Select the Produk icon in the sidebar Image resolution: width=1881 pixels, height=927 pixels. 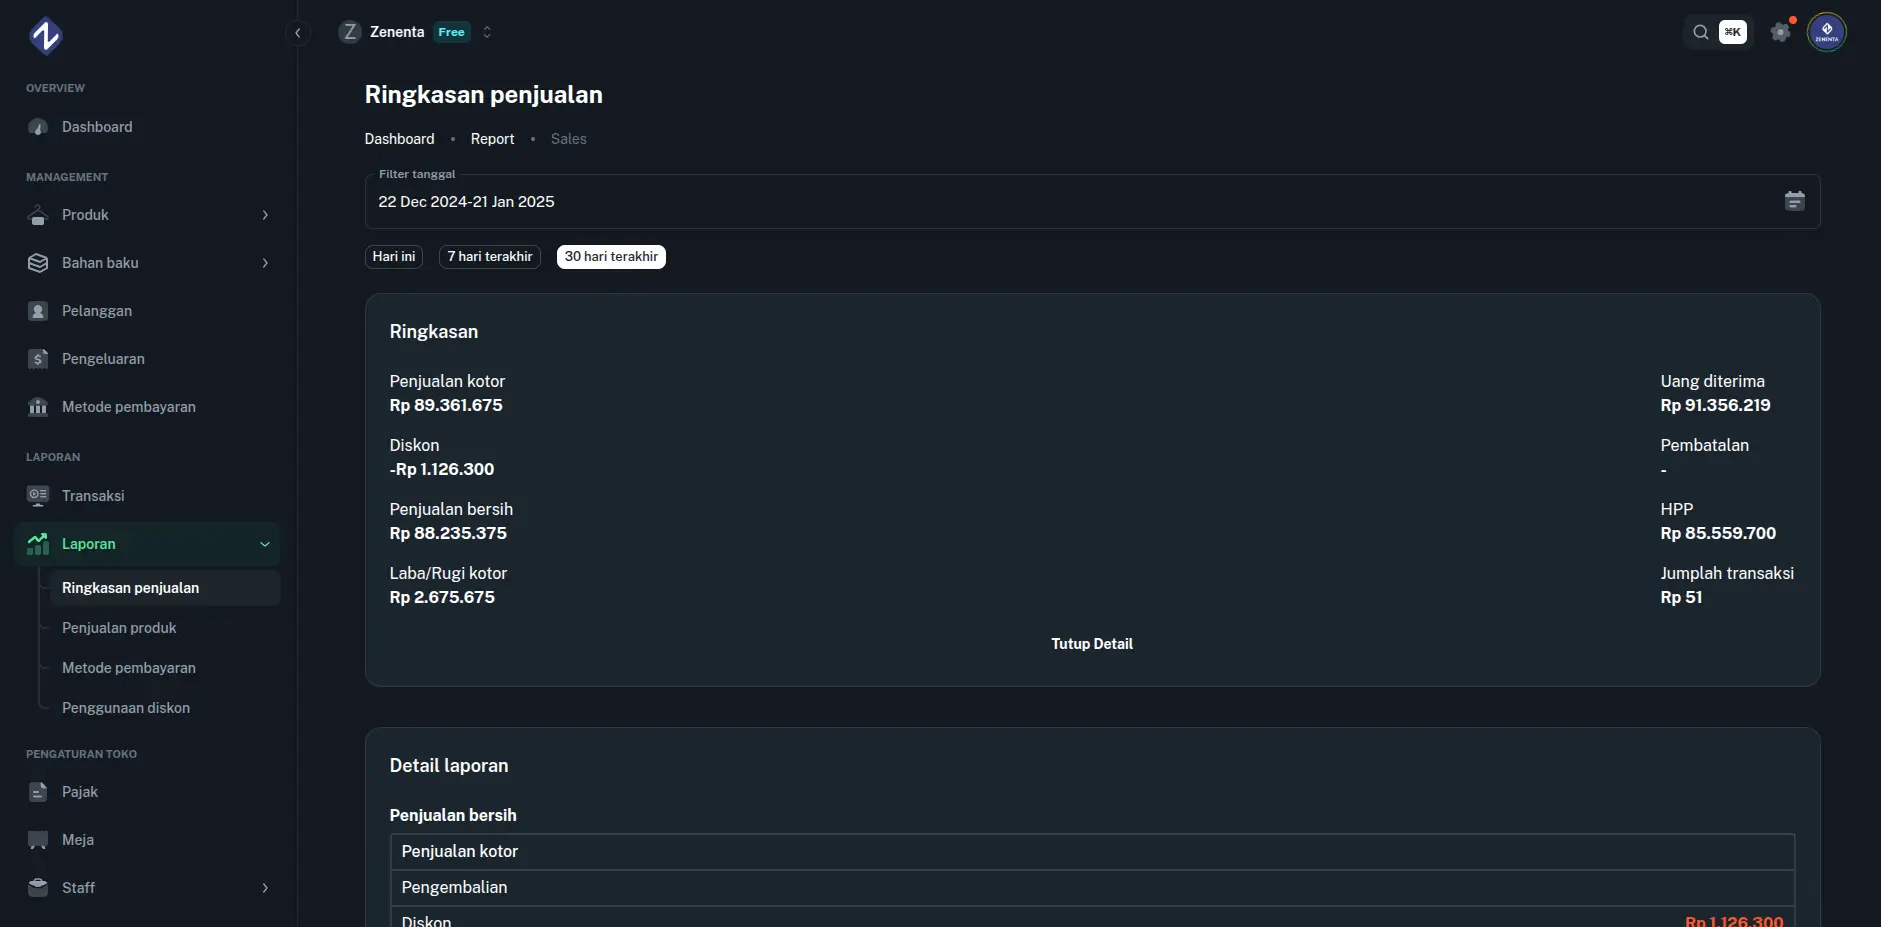coord(37,215)
